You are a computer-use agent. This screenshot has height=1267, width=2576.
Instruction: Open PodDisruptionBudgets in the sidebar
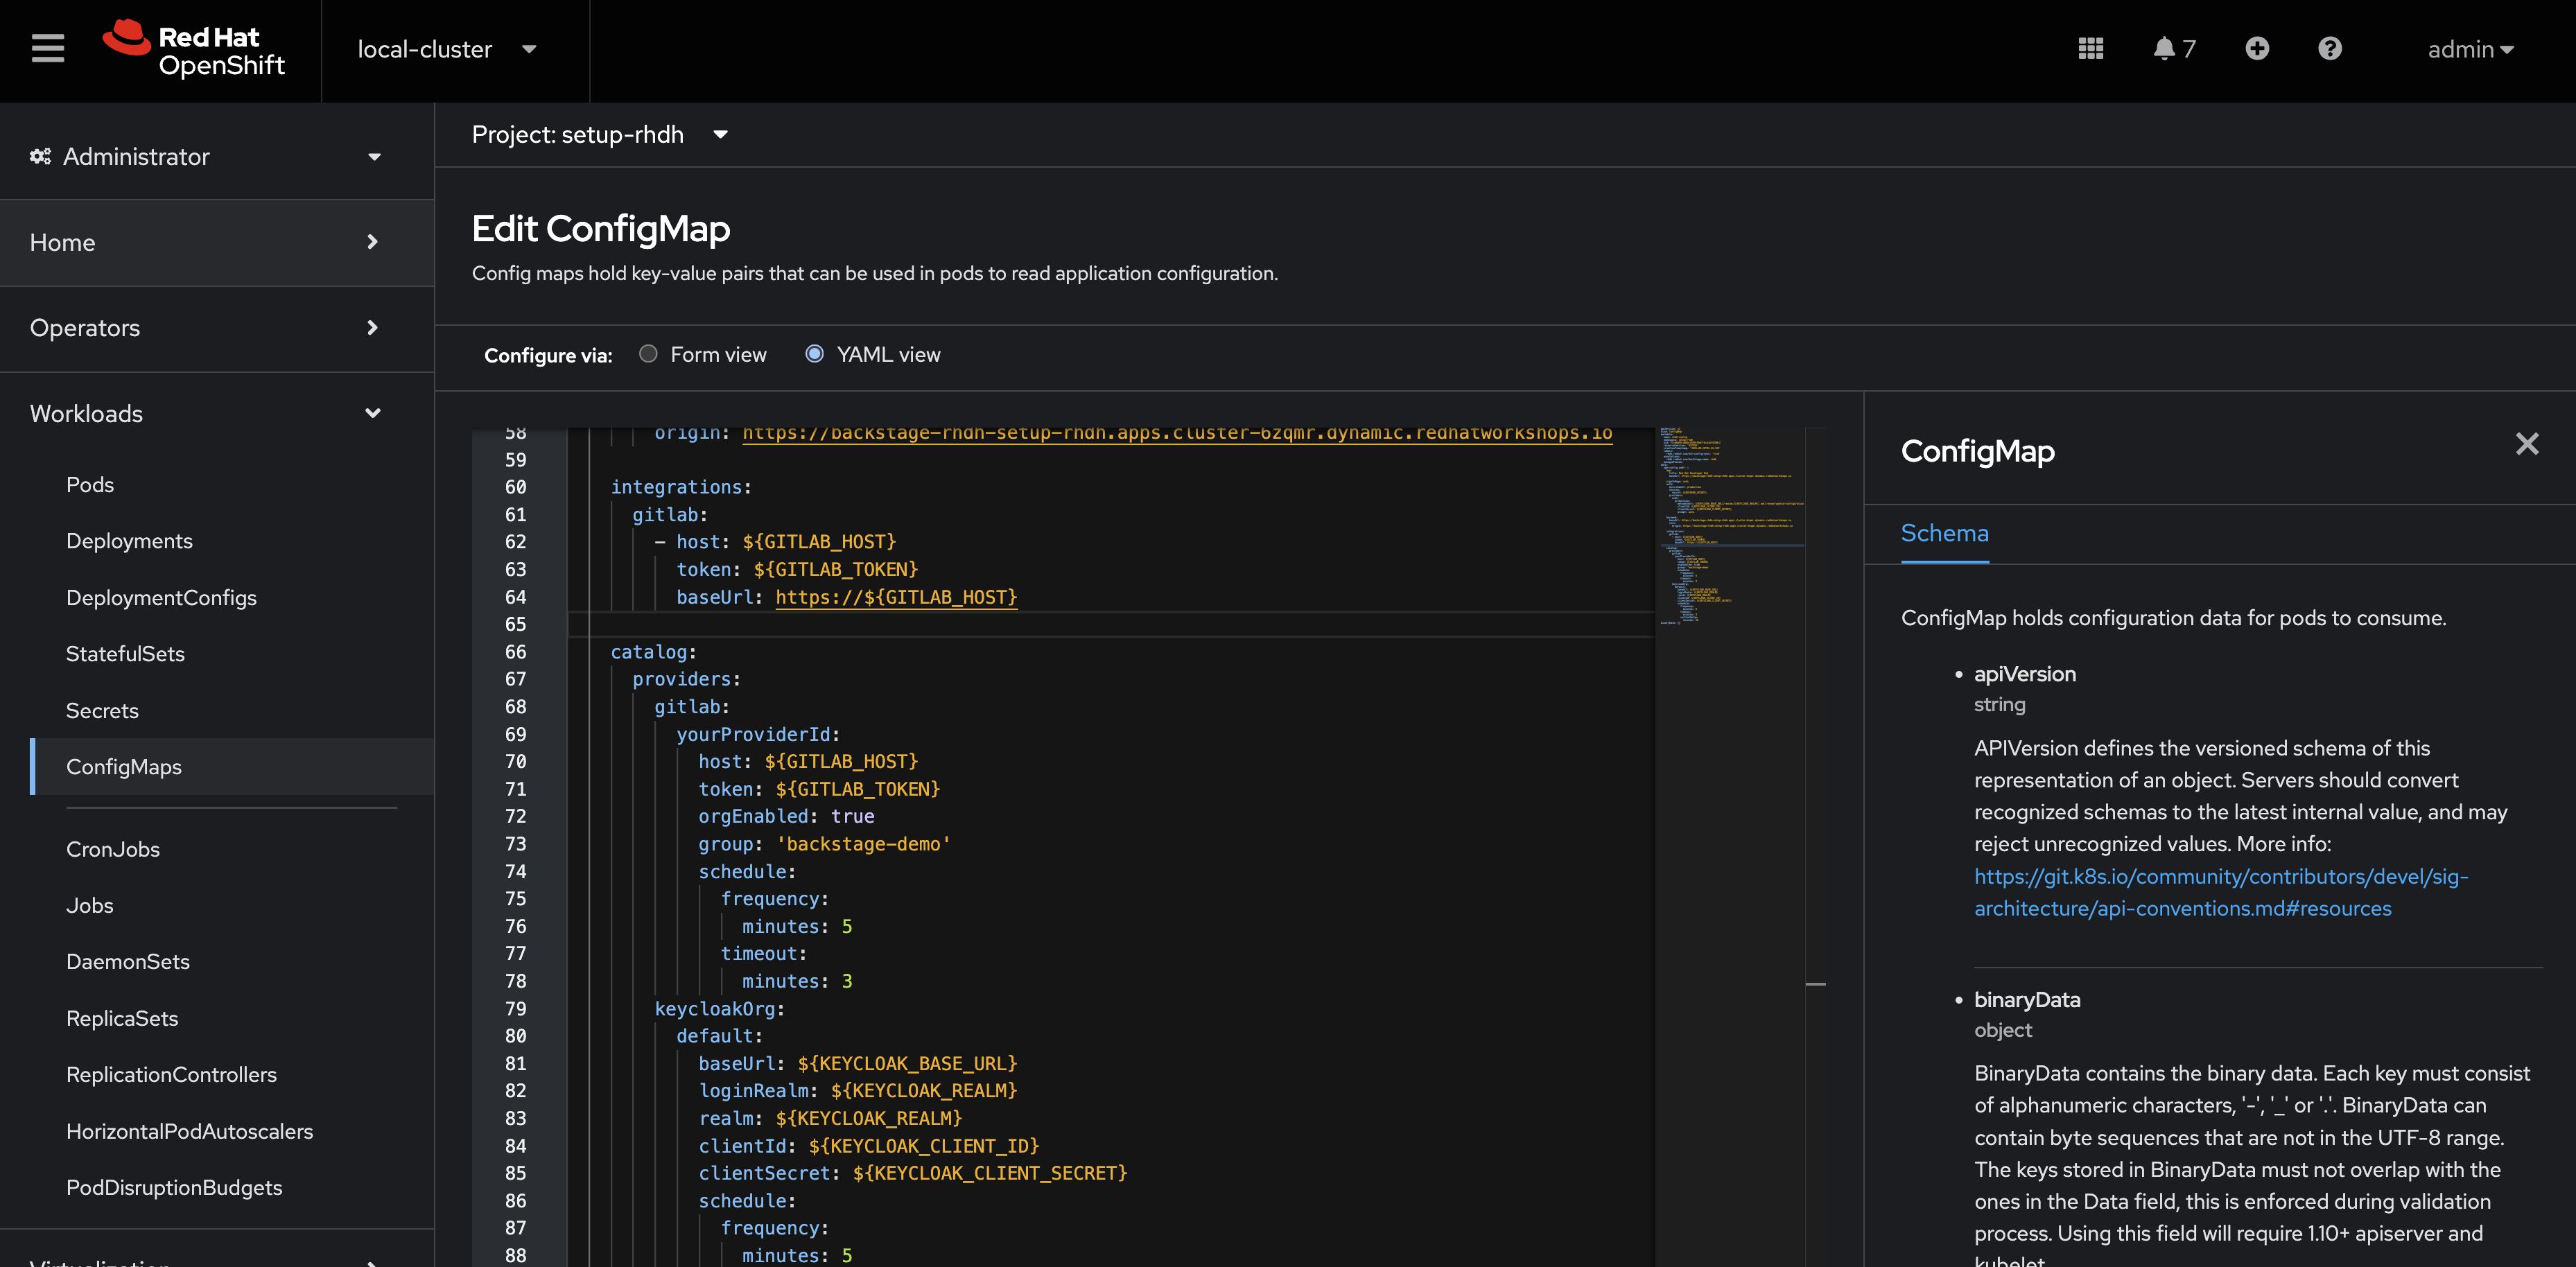pos(174,1188)
